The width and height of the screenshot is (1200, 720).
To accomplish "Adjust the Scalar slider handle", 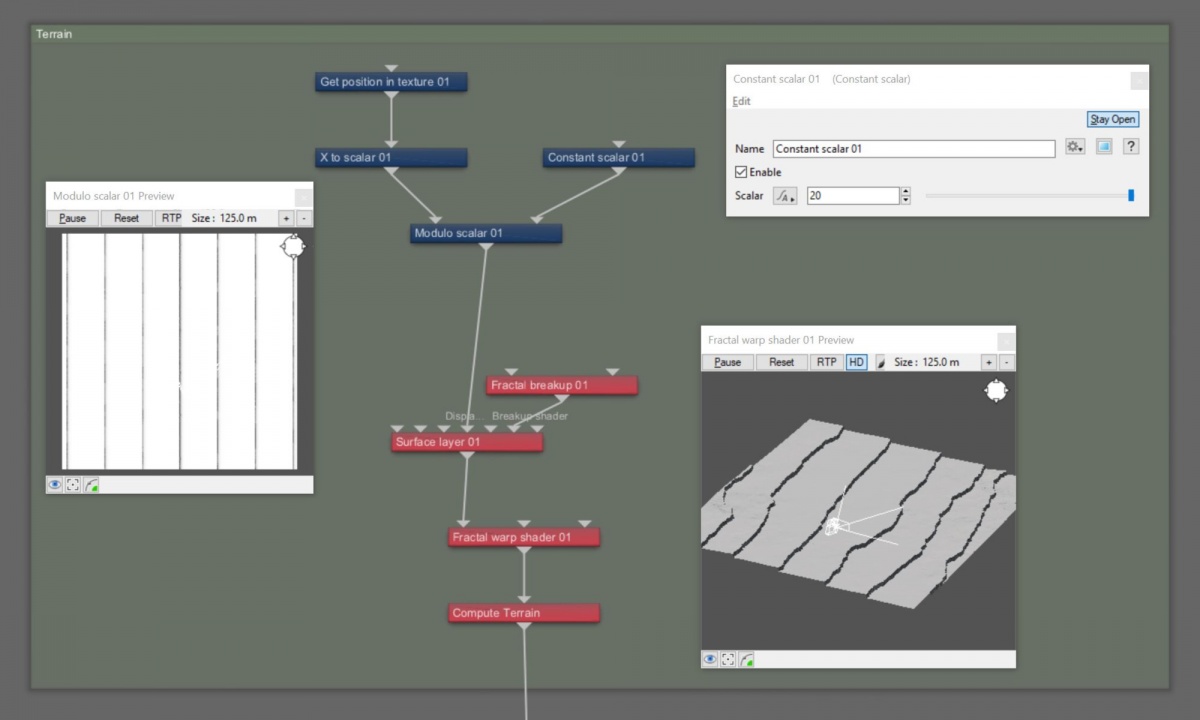I will click(x=1131, y=196).
